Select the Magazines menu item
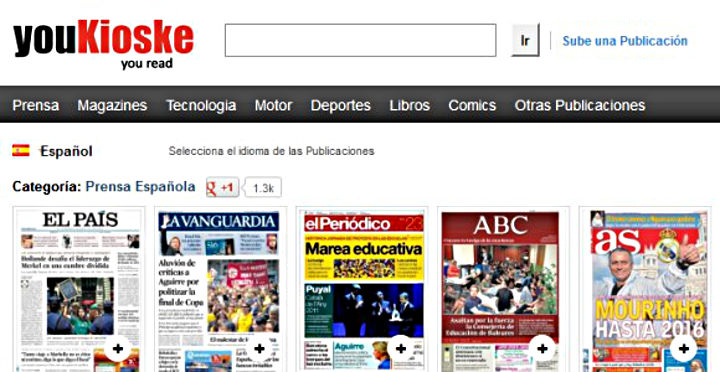 (x=112, y=106)
